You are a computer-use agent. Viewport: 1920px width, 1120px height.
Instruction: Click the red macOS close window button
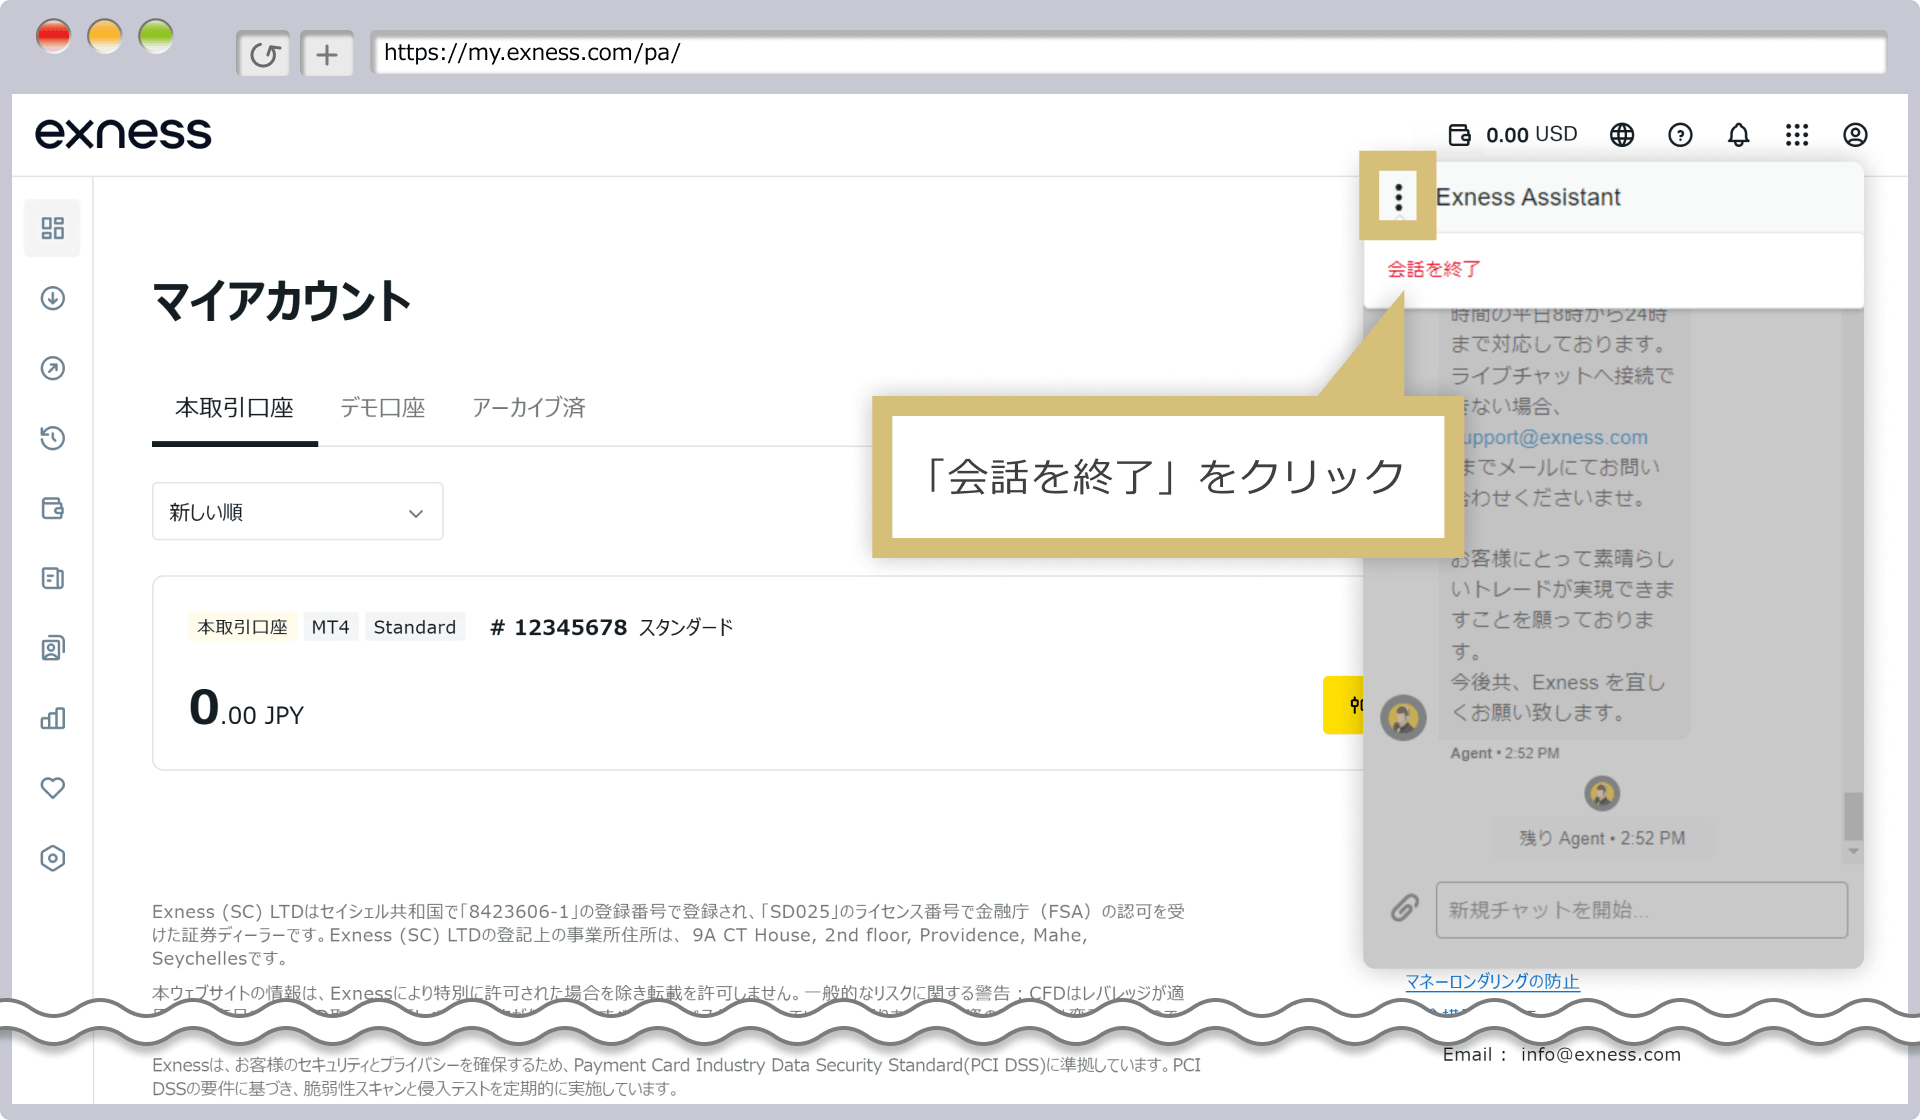tap(53, 37)
